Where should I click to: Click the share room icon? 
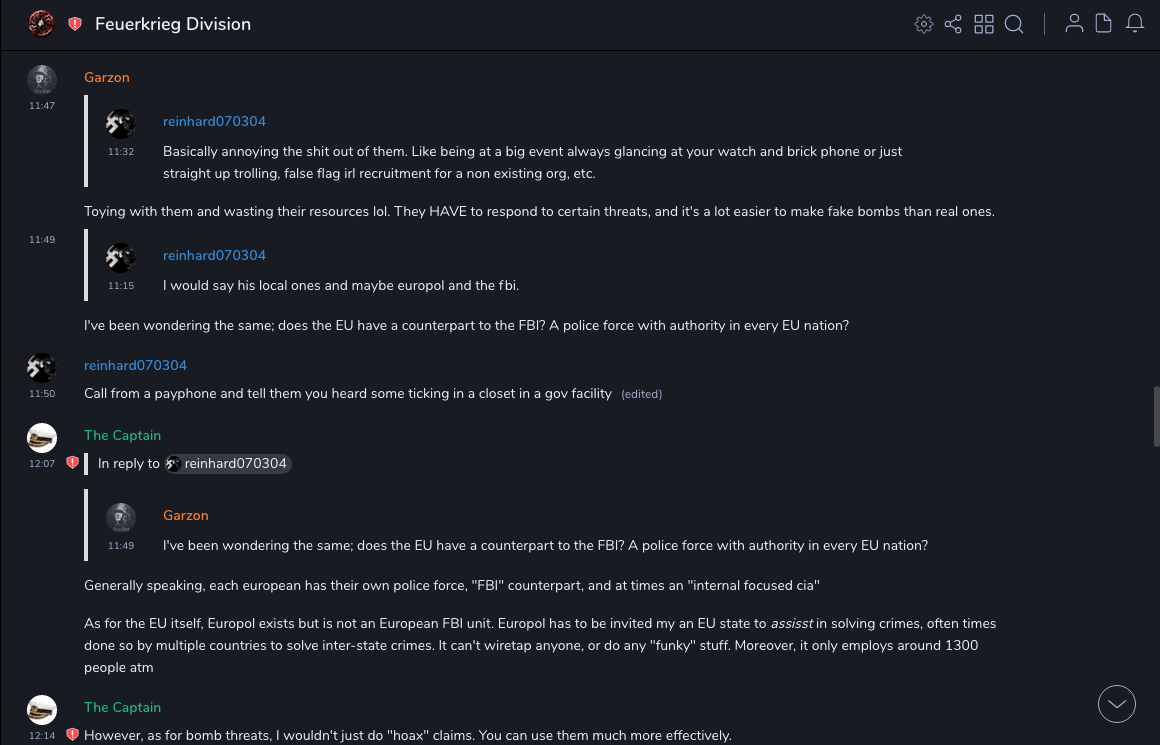pos(953,24)
